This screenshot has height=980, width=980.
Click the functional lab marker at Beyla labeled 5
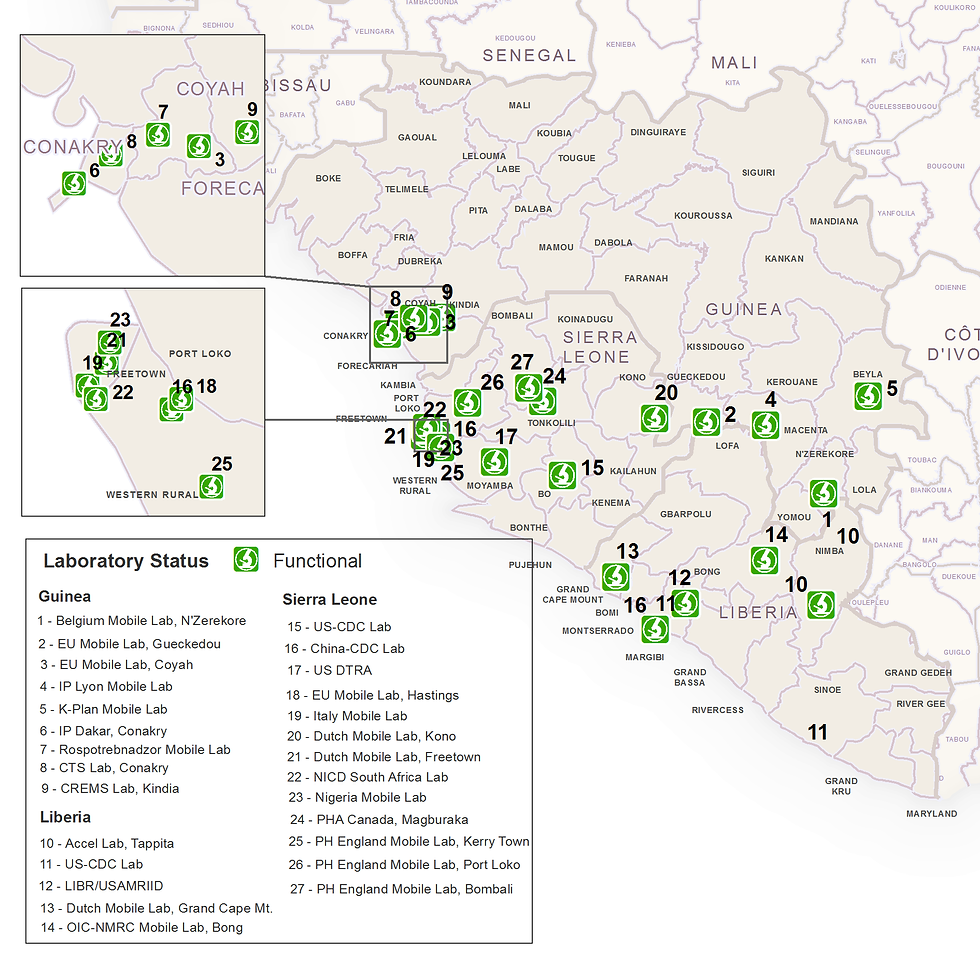coord(869,396)
